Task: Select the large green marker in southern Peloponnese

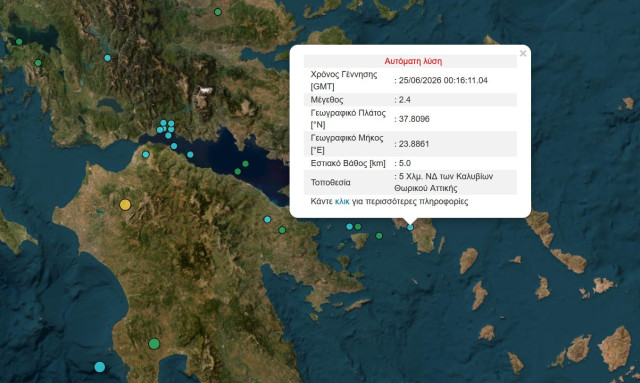Action: pyautogui.click(x=154, y=343)
